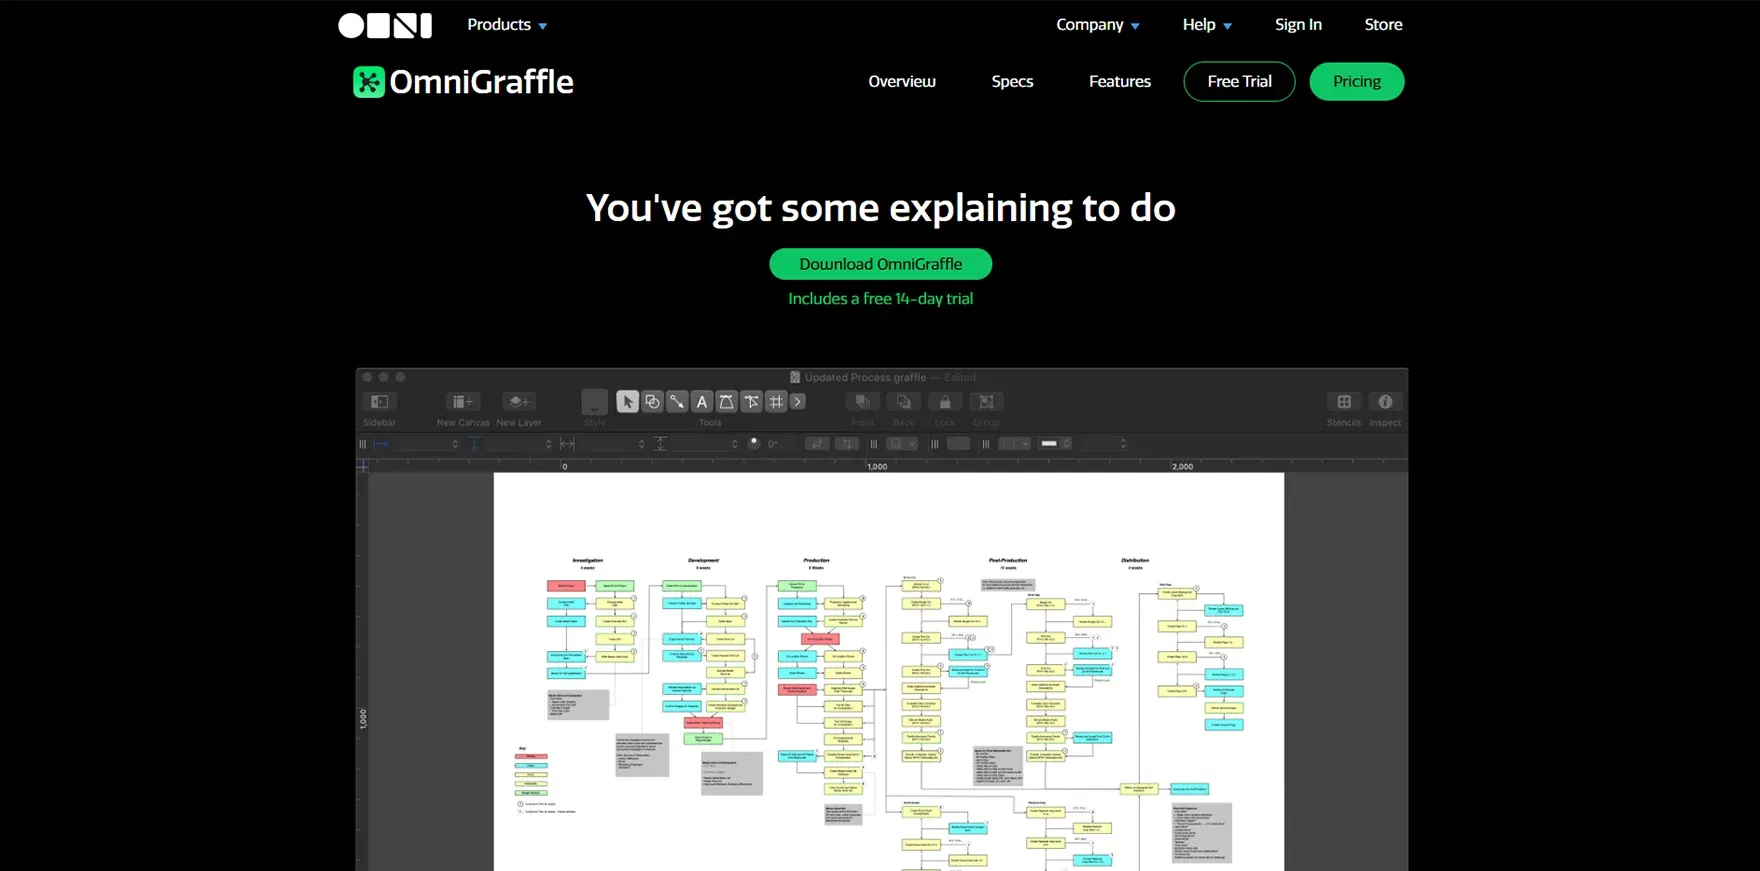Open the Help dropdown menu
Screen dimensions: 1760x871
click(x=1207, y=25)
